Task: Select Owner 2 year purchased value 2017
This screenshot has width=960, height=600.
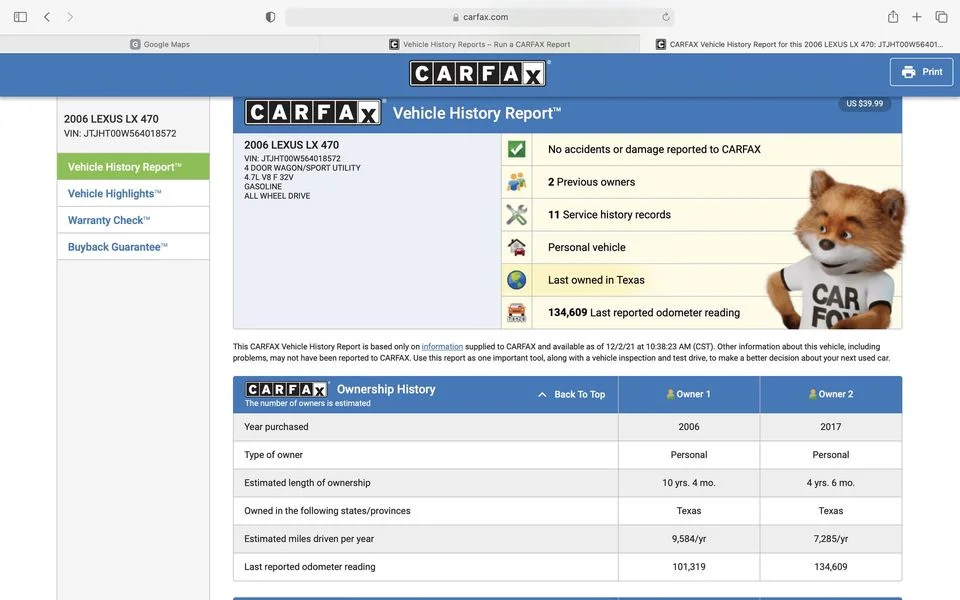Action: (x=831, y=427)
